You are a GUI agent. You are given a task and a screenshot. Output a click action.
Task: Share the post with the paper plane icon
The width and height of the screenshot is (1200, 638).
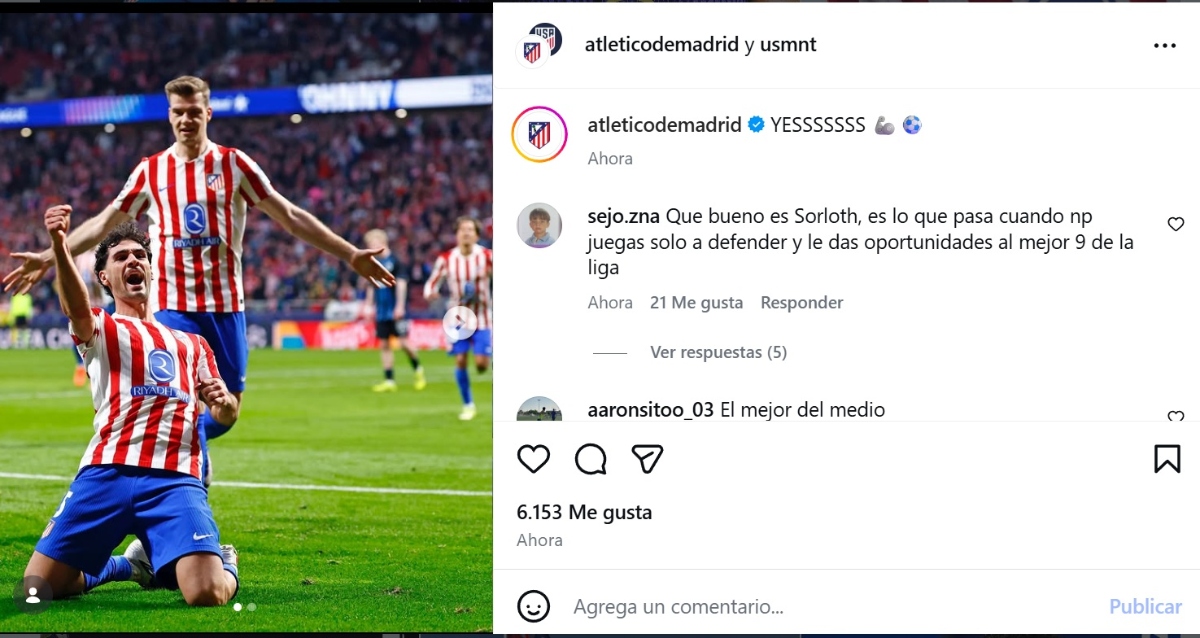pyautogui.click(x=648, y=459)
